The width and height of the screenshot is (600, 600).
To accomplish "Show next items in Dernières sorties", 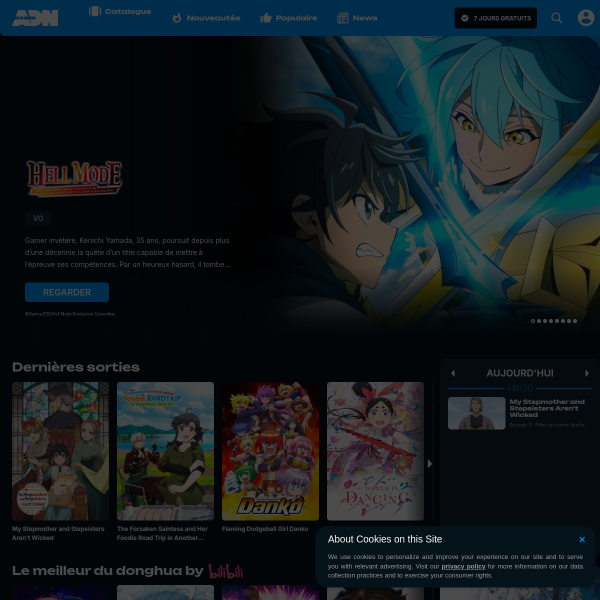I will coord(430,464).
